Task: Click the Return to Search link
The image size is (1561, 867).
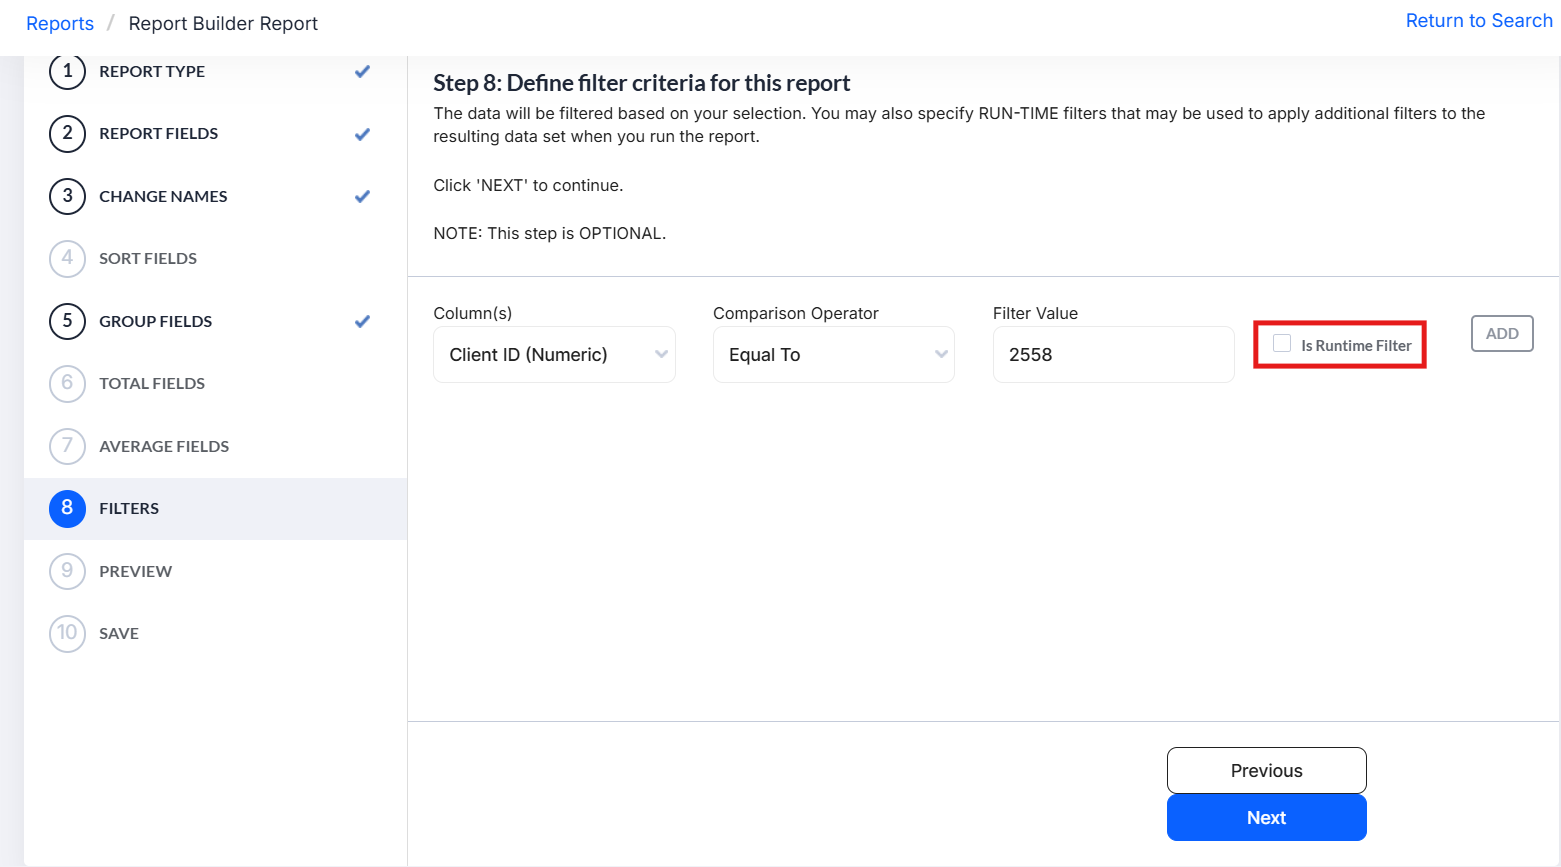Action: (x=1479, y=20)
